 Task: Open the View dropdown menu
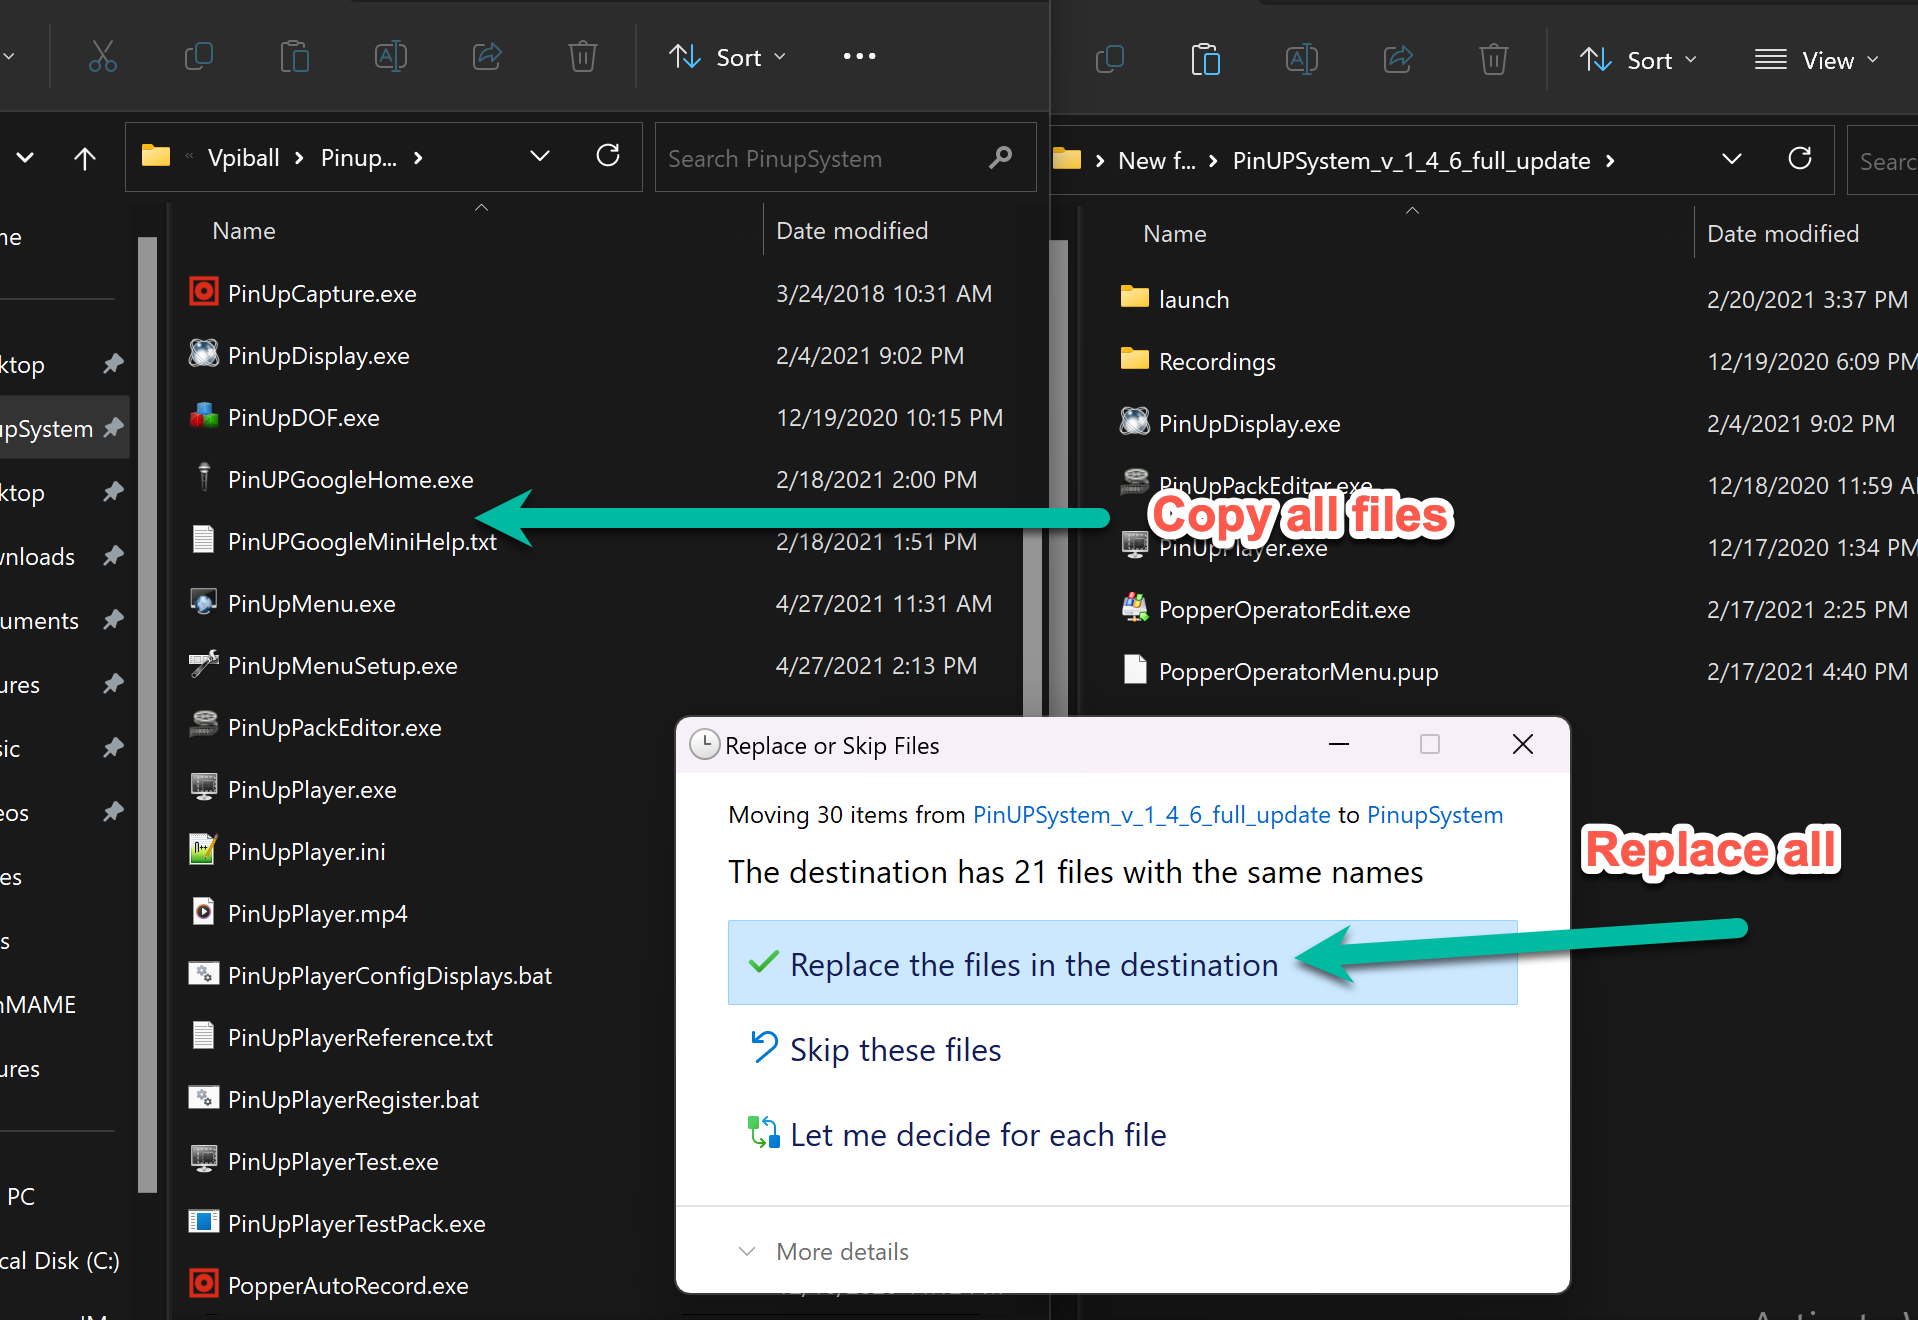(1817, 60)
